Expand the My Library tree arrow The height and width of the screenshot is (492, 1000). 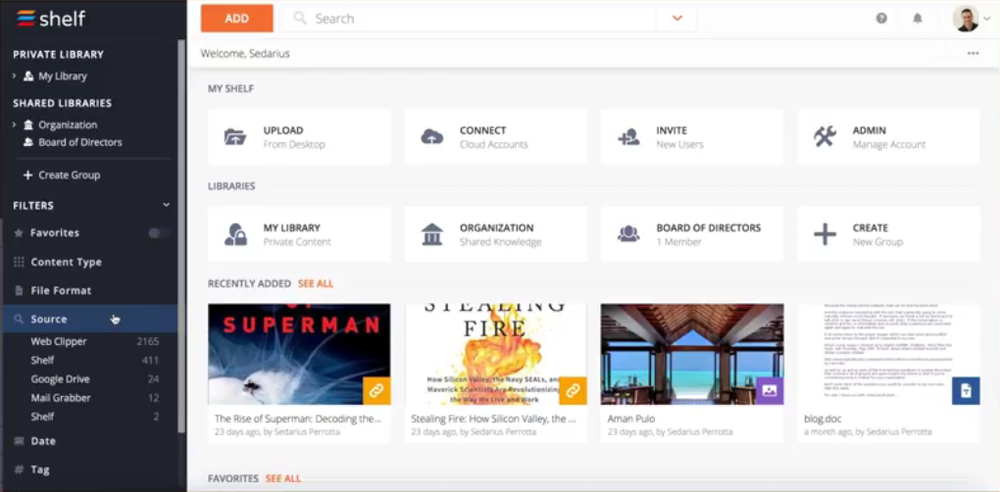pyautogui.click(x=14, y=76)
